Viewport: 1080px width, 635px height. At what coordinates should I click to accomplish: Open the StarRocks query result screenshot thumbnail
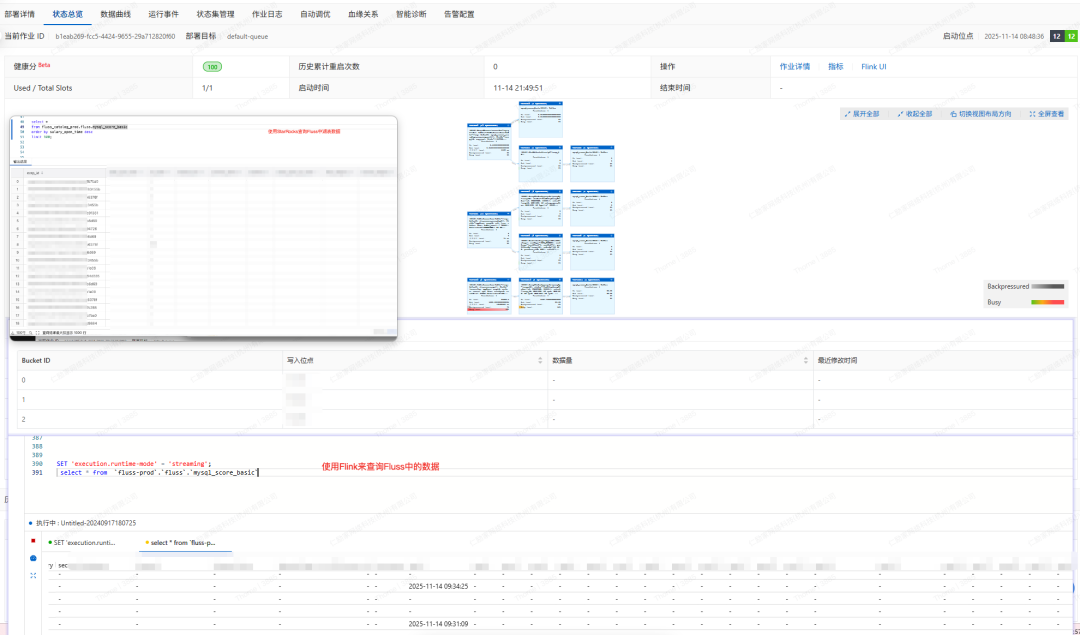tap(203, 228)
